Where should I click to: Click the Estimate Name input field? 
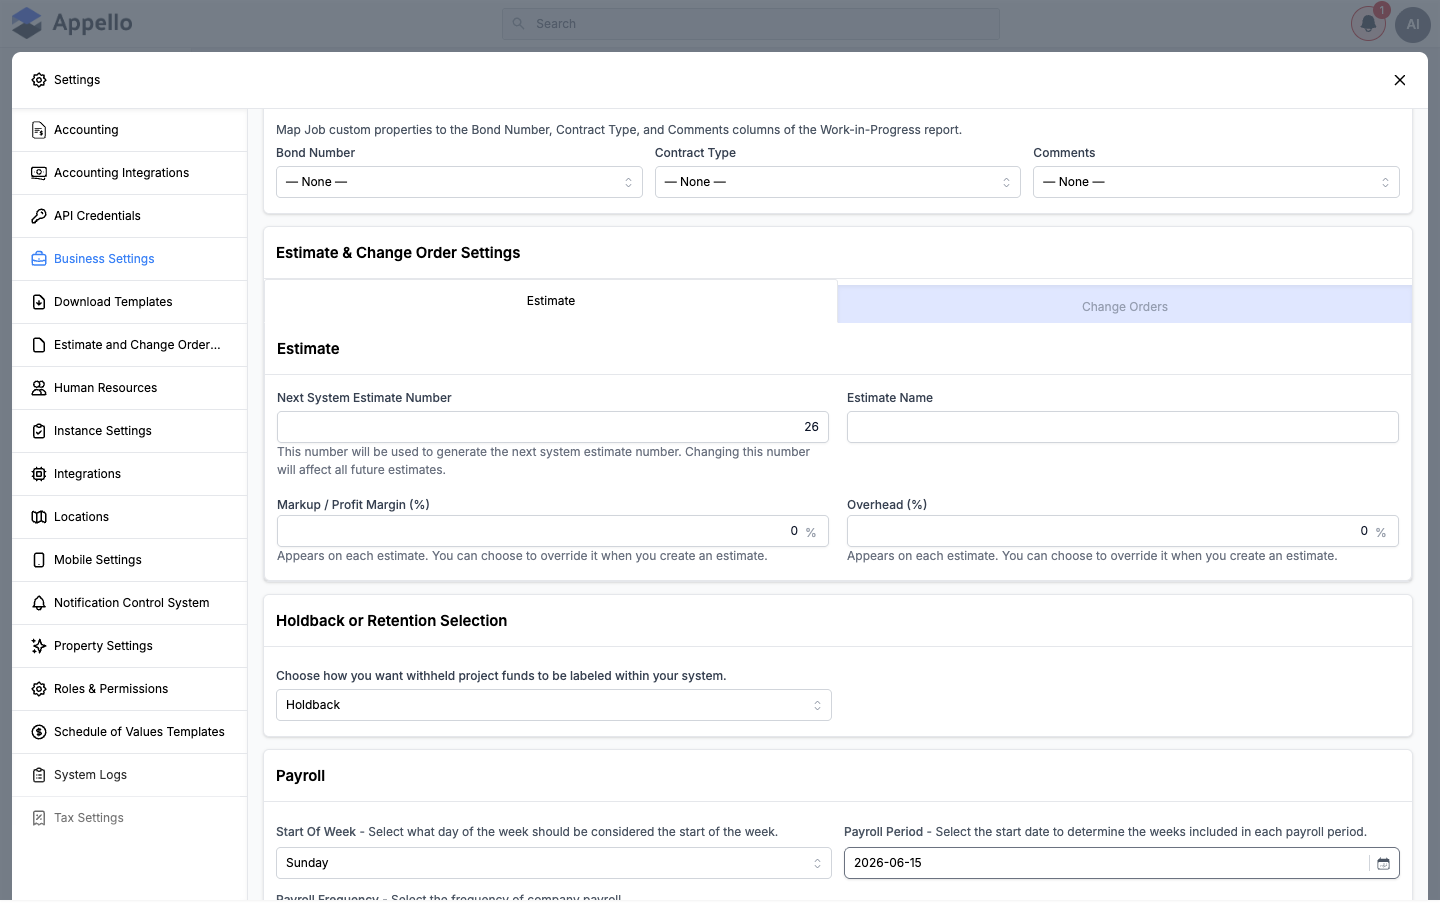[x=1123, y=427]
